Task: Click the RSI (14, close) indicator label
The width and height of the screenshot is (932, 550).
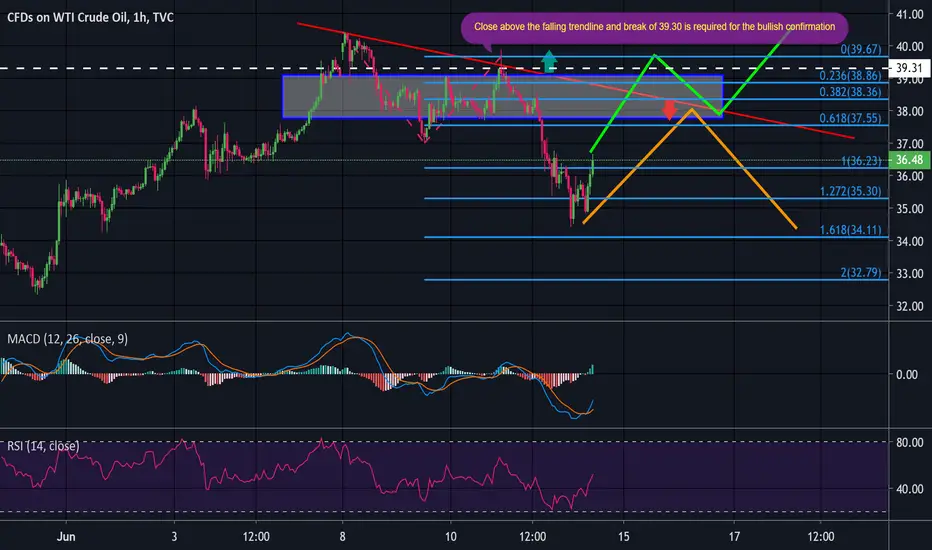Action: pyautogui.click(x=43, y=446)
